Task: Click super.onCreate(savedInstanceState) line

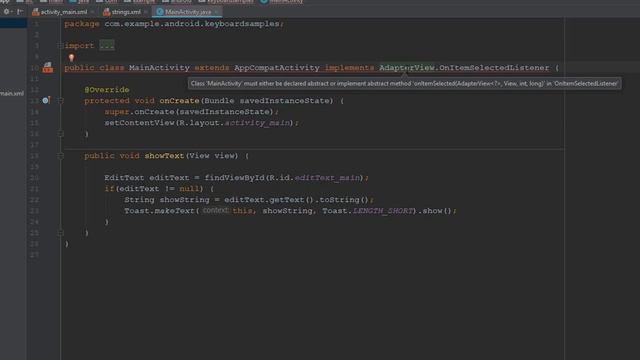Action: click(x=191, y=112)
